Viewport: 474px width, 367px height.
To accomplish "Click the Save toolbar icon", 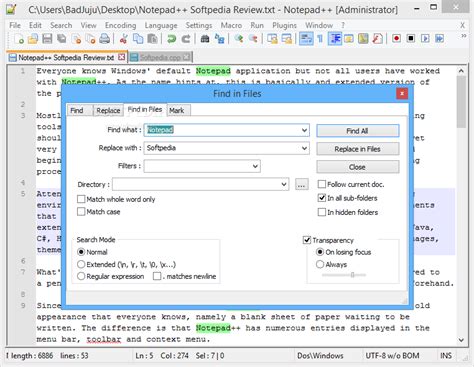I will [x=47, y=39].
